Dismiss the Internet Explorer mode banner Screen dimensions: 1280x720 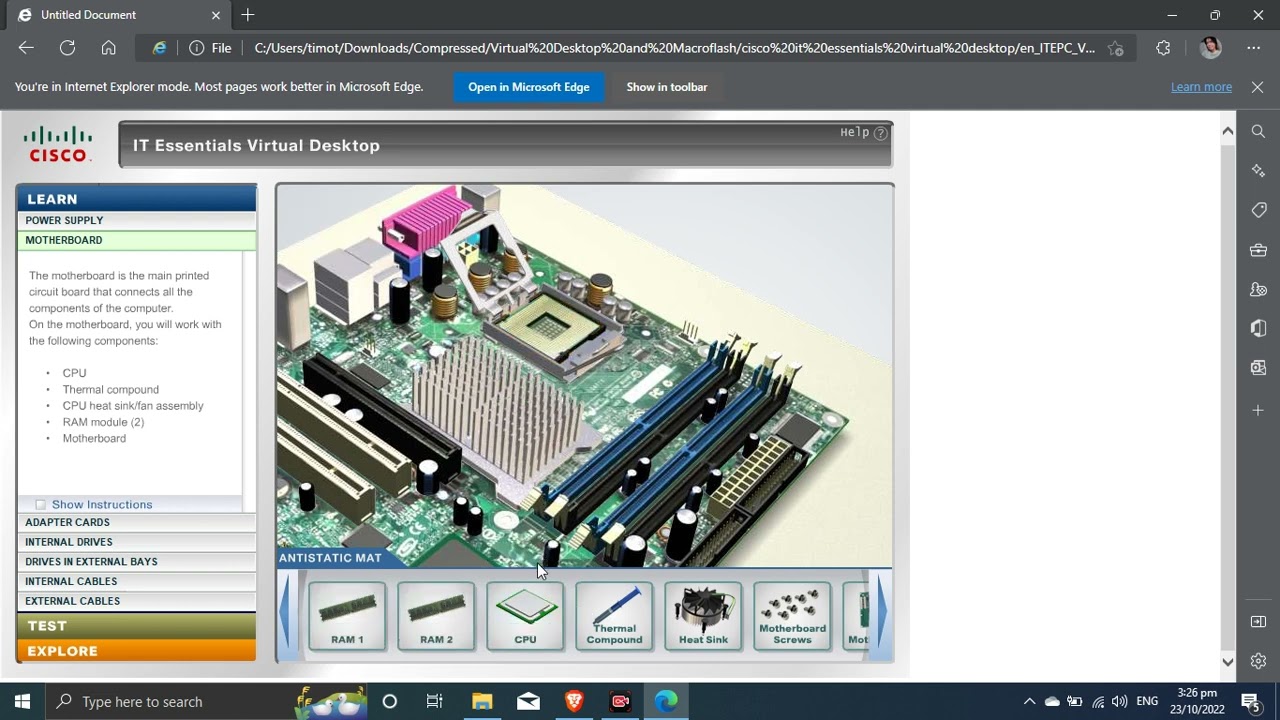pyautogui.click(x=1258, y=87)
